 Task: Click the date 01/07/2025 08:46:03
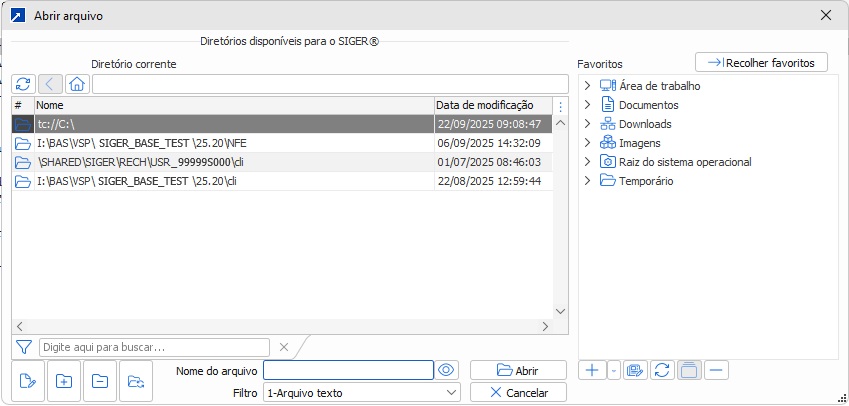pyautogui.click(x=489, y=162)
